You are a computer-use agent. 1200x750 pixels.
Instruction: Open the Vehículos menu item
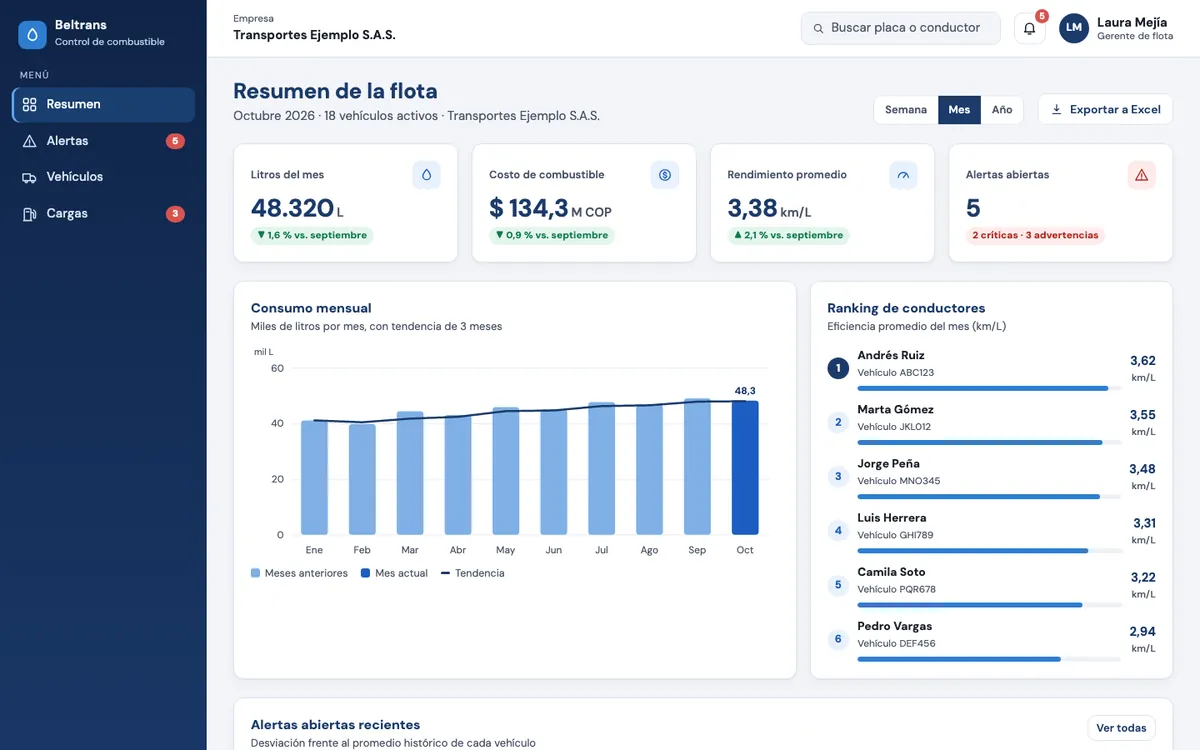103,177
